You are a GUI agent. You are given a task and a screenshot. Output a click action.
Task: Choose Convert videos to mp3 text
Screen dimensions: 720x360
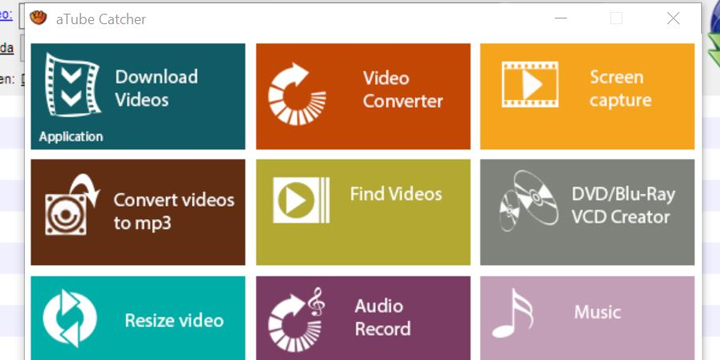[x=174, y=211]
